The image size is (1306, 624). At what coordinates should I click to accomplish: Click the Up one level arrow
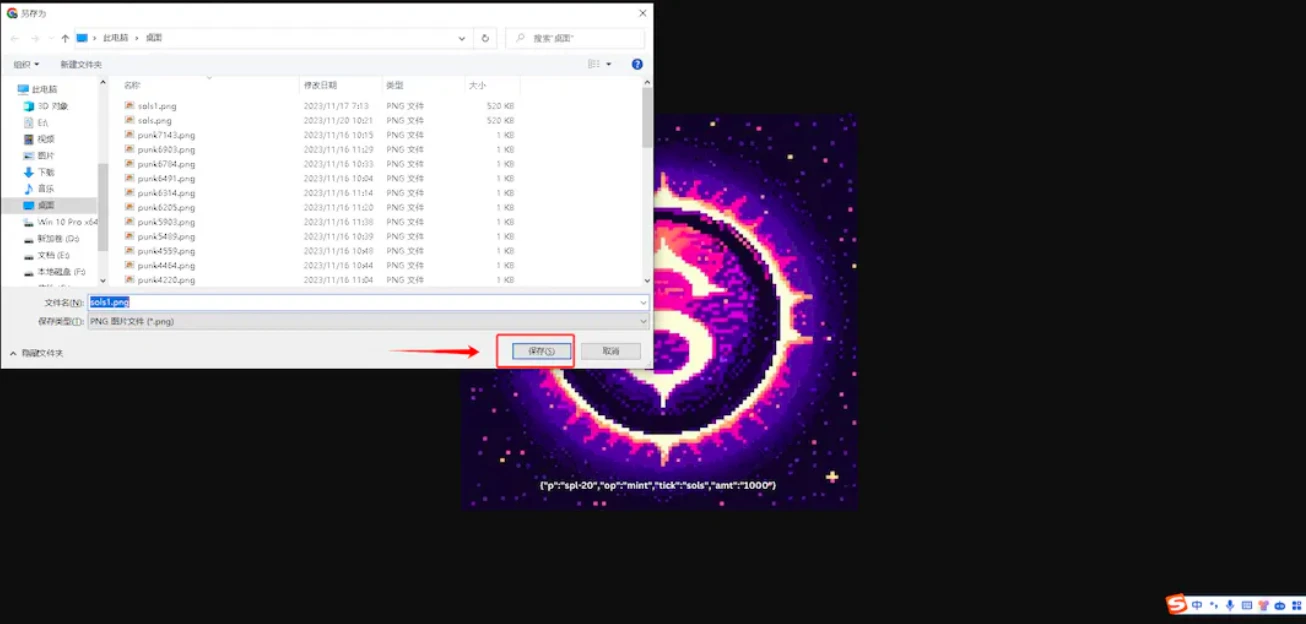(65, 38)
